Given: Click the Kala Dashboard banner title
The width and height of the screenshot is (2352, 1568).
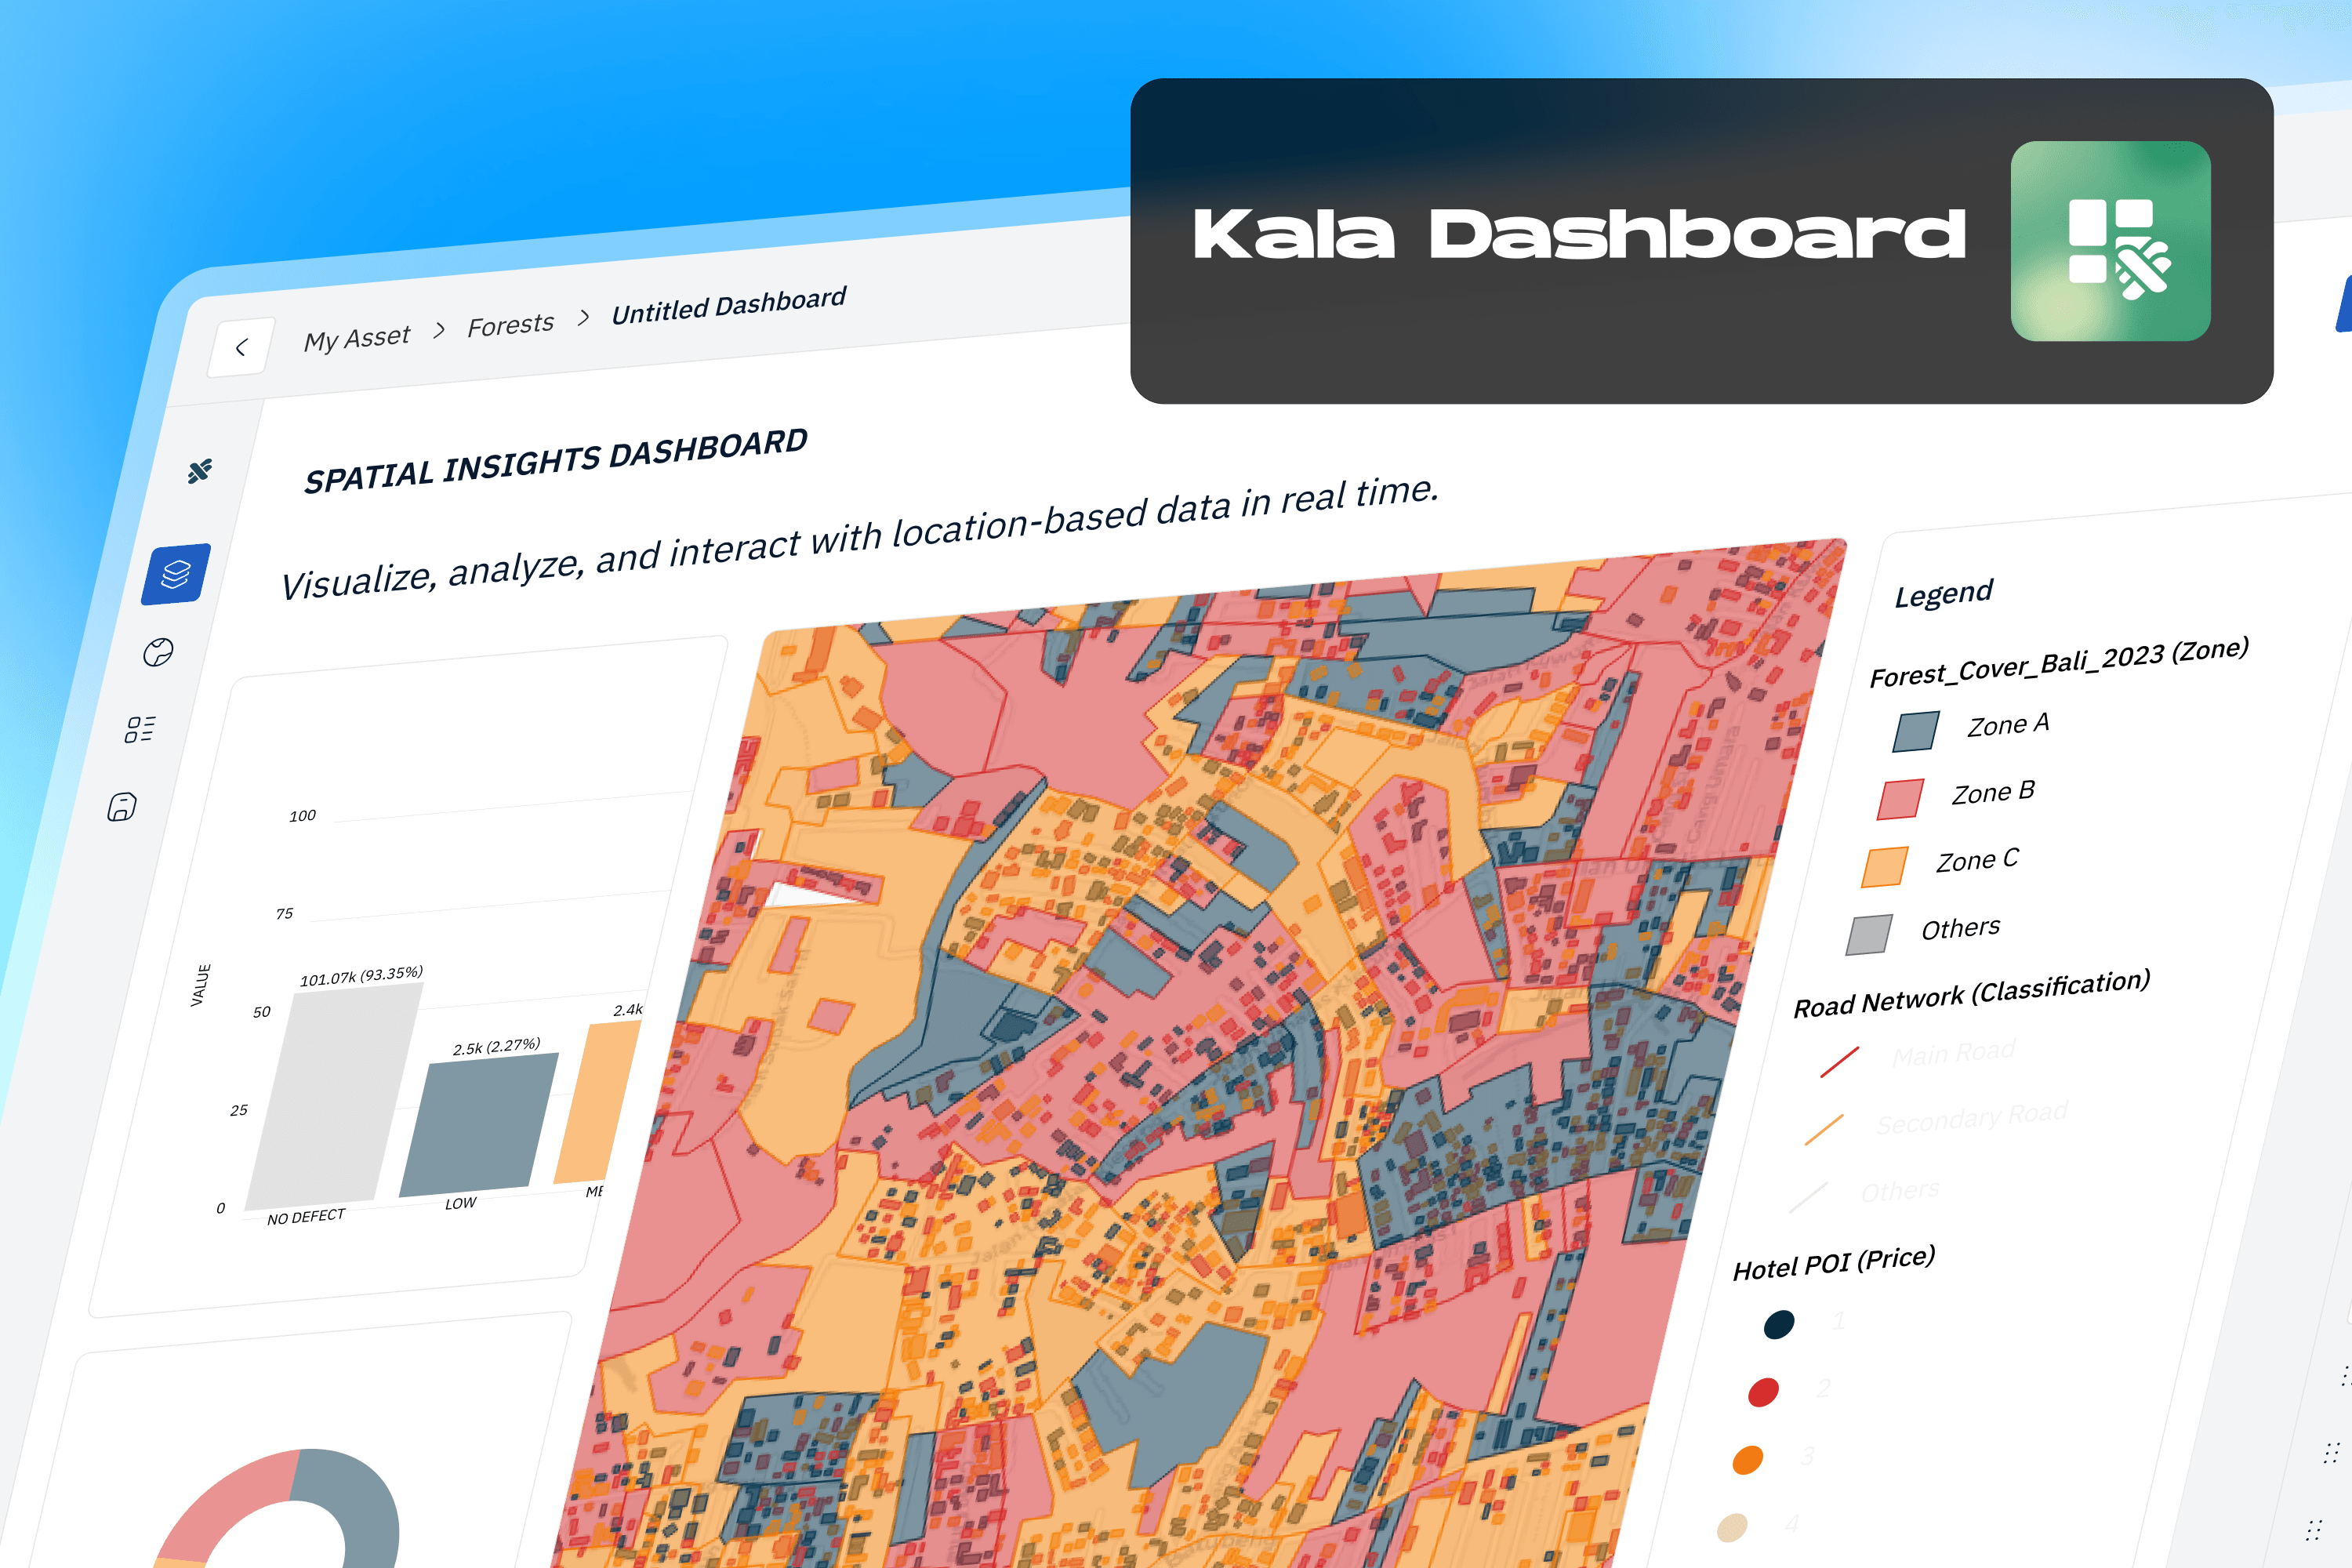Looking at the screenshot, I should click(x=1579, y=235).
